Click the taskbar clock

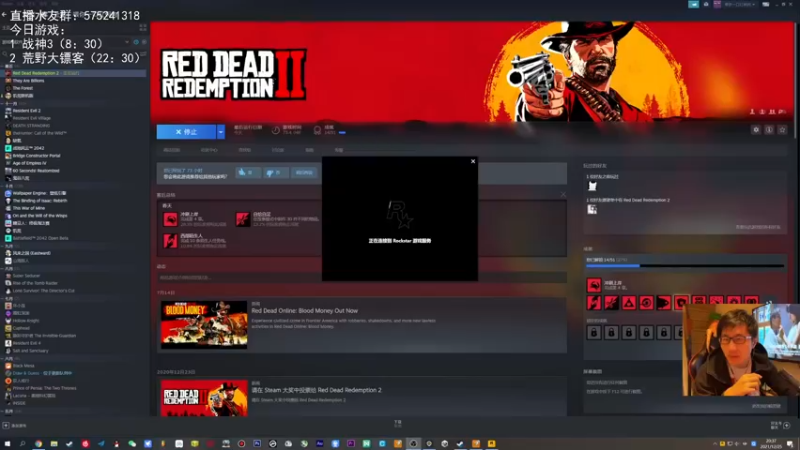click(x=771, y=444)
